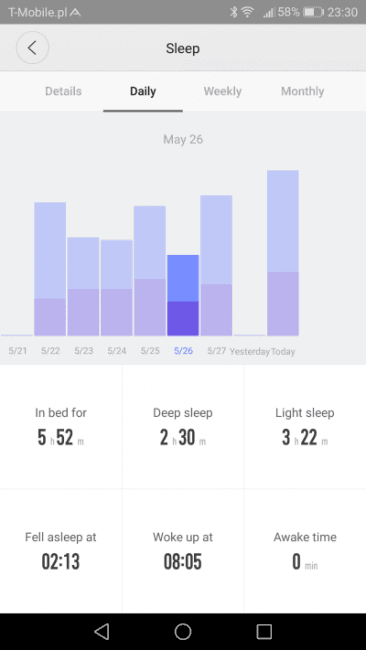
Task: Open the Weekly tab
Action: (223, 91)
